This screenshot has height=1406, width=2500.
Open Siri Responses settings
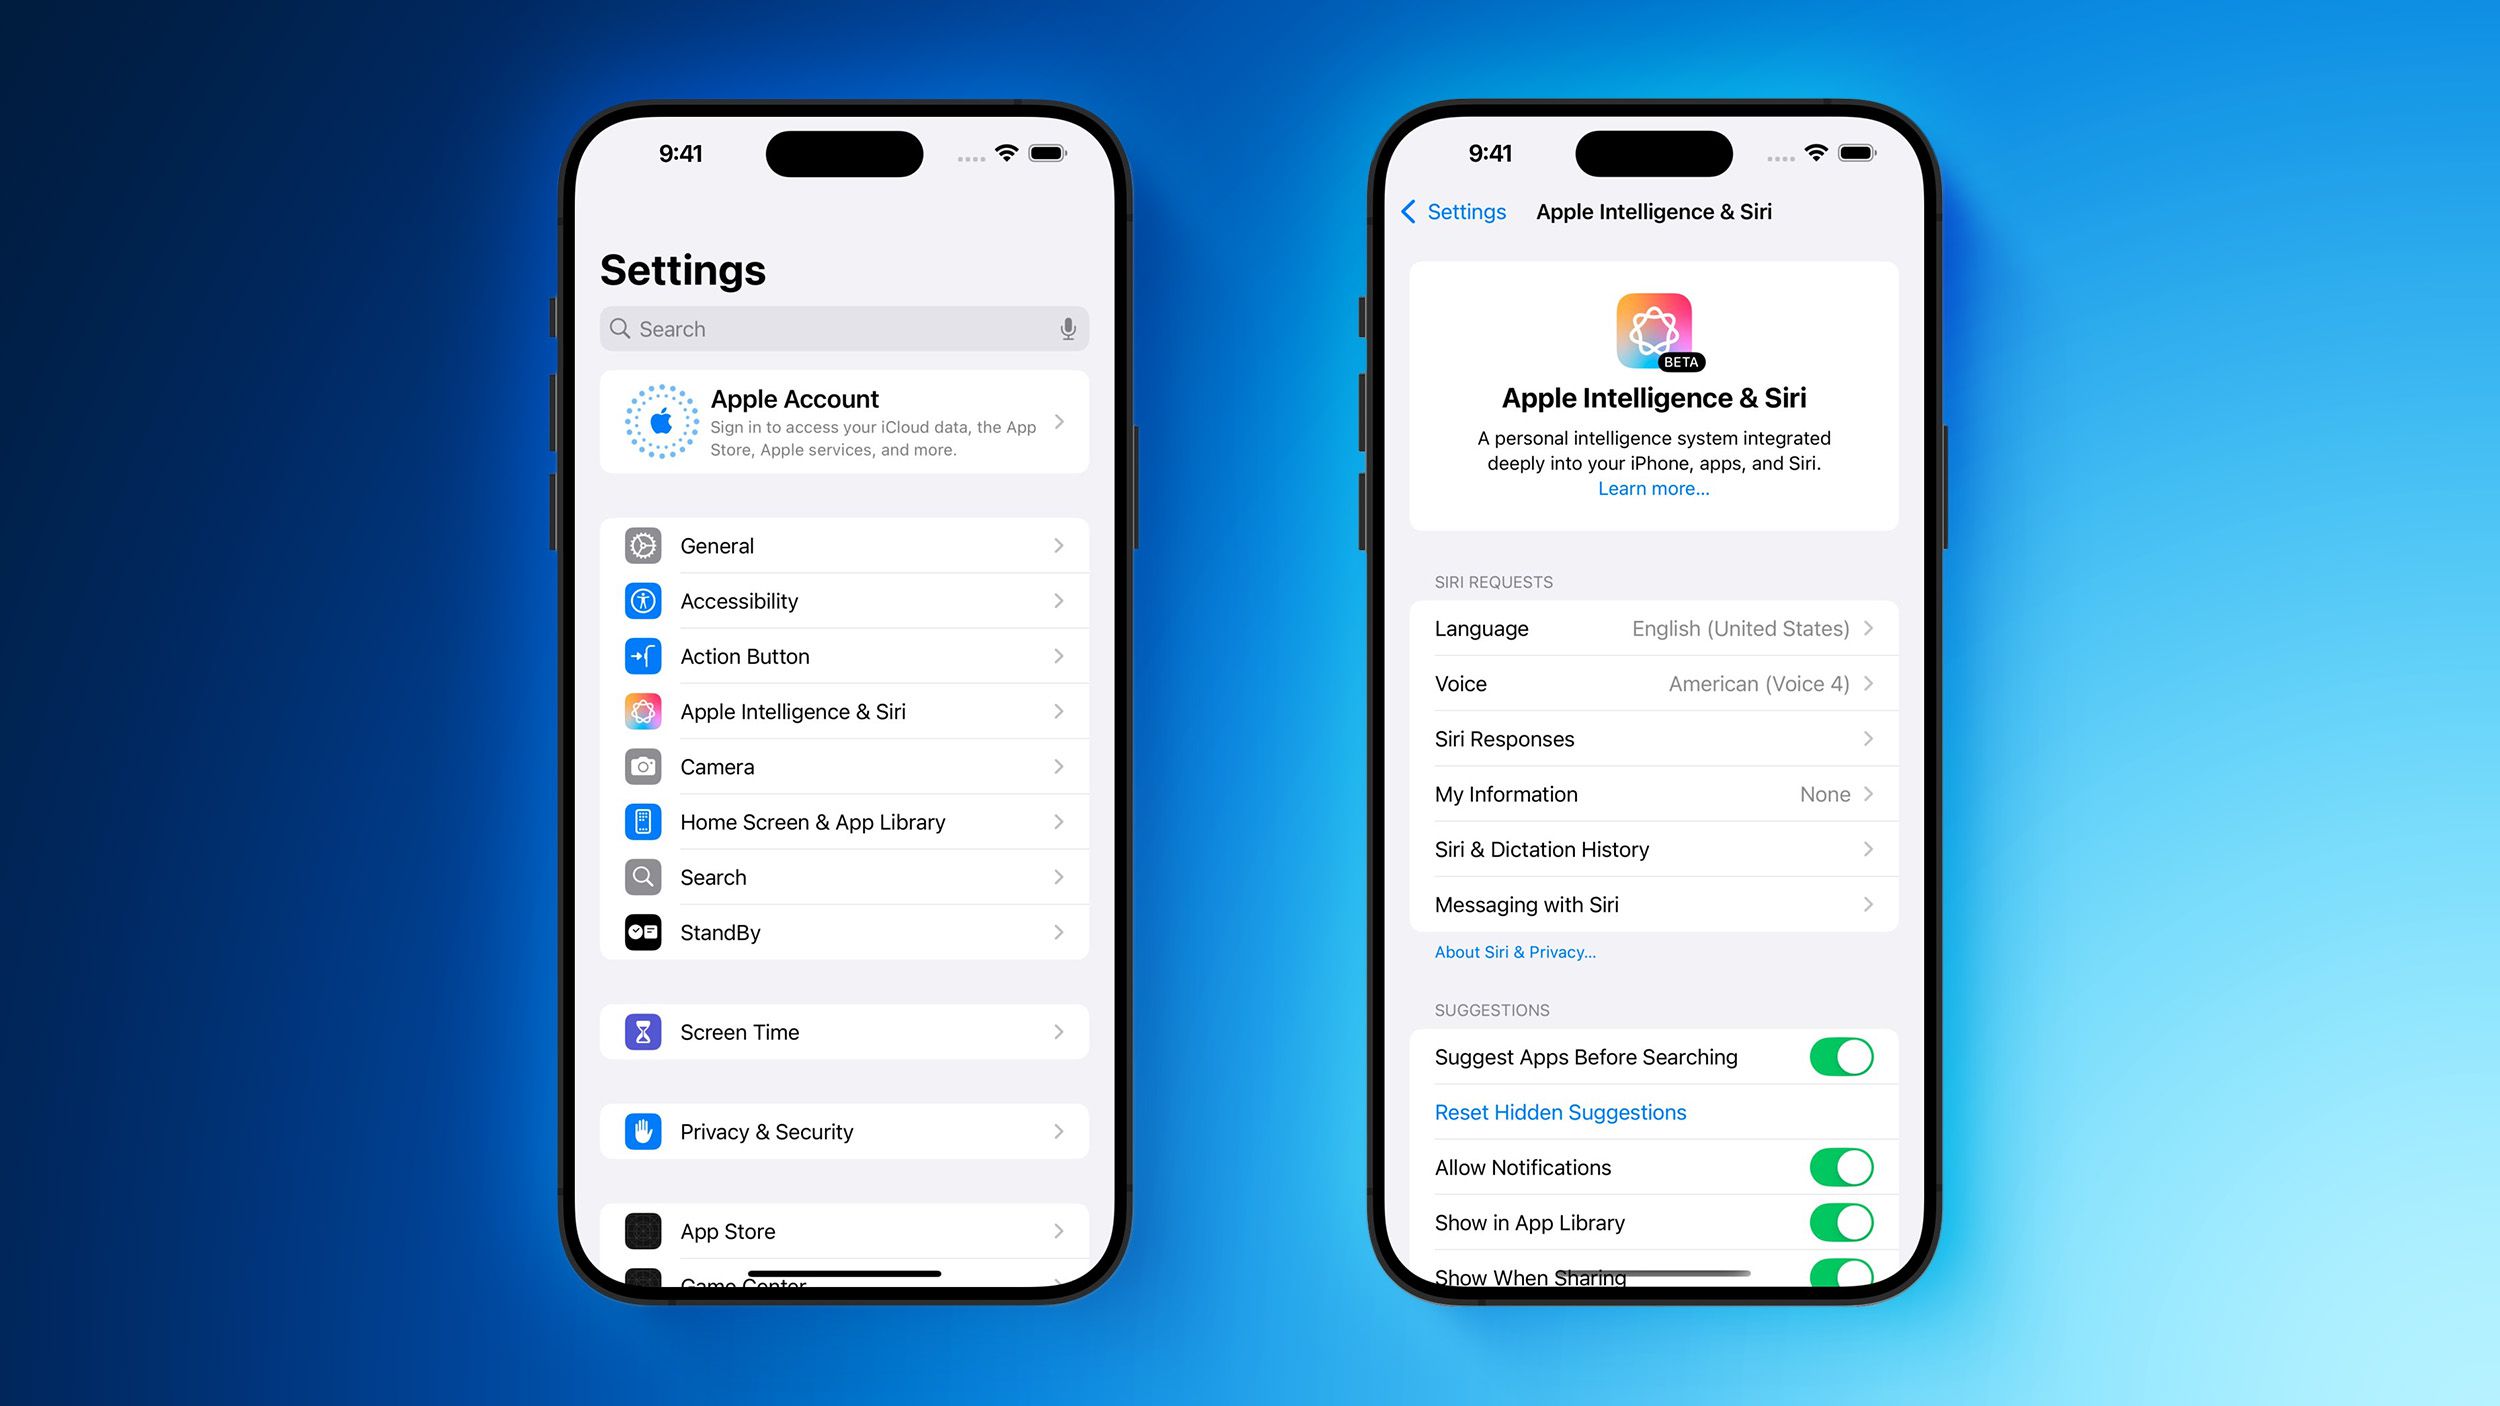pos(1652,738)
